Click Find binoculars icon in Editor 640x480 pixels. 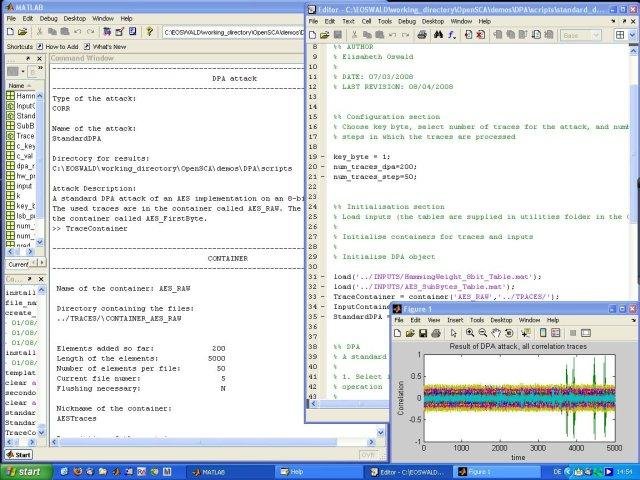(x=438, y=35)
